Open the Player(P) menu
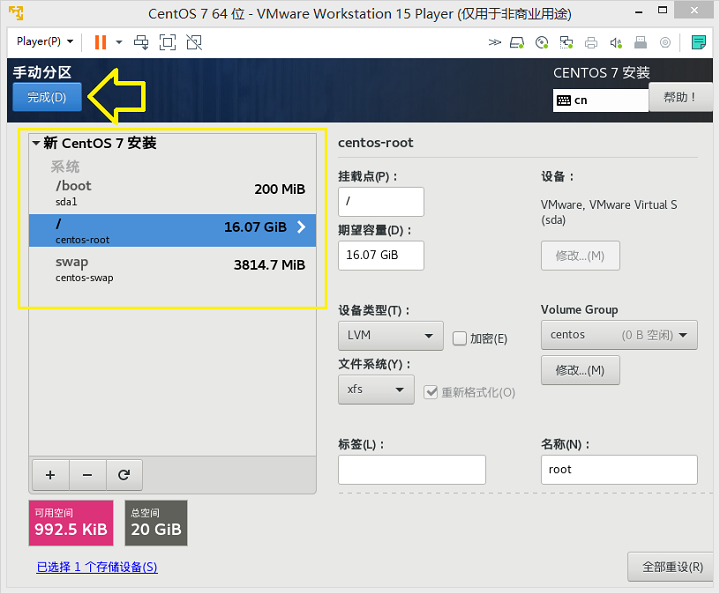 [x=45, y=41]
